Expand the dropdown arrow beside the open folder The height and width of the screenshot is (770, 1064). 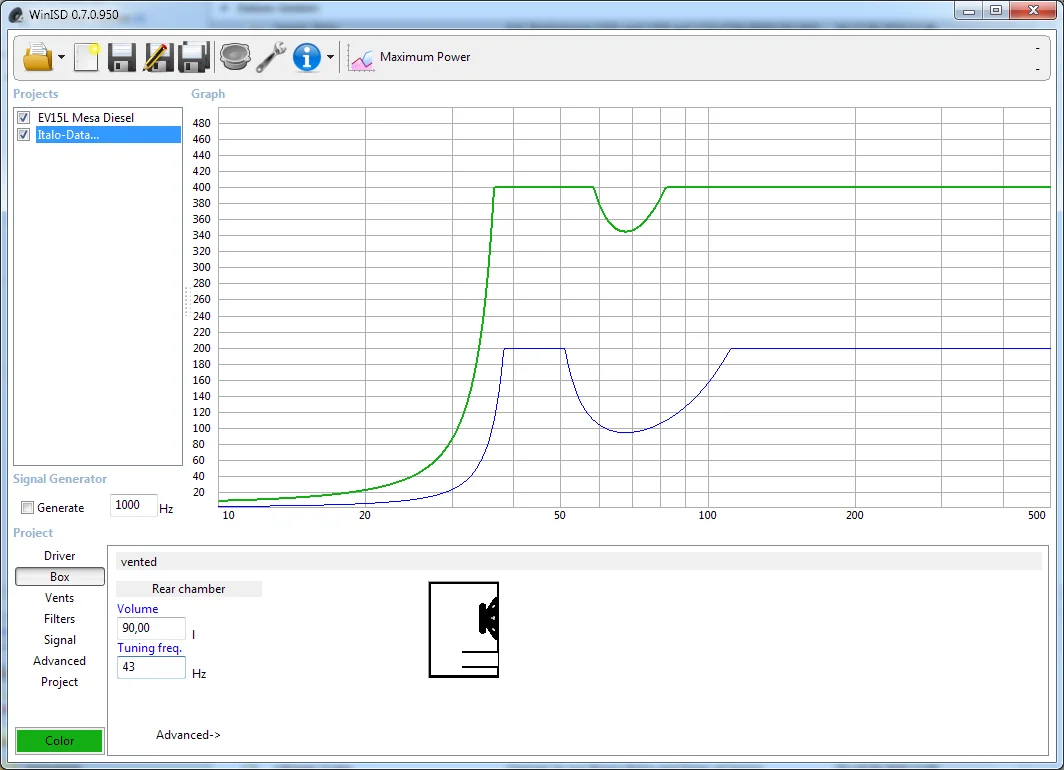click(62, 58)
